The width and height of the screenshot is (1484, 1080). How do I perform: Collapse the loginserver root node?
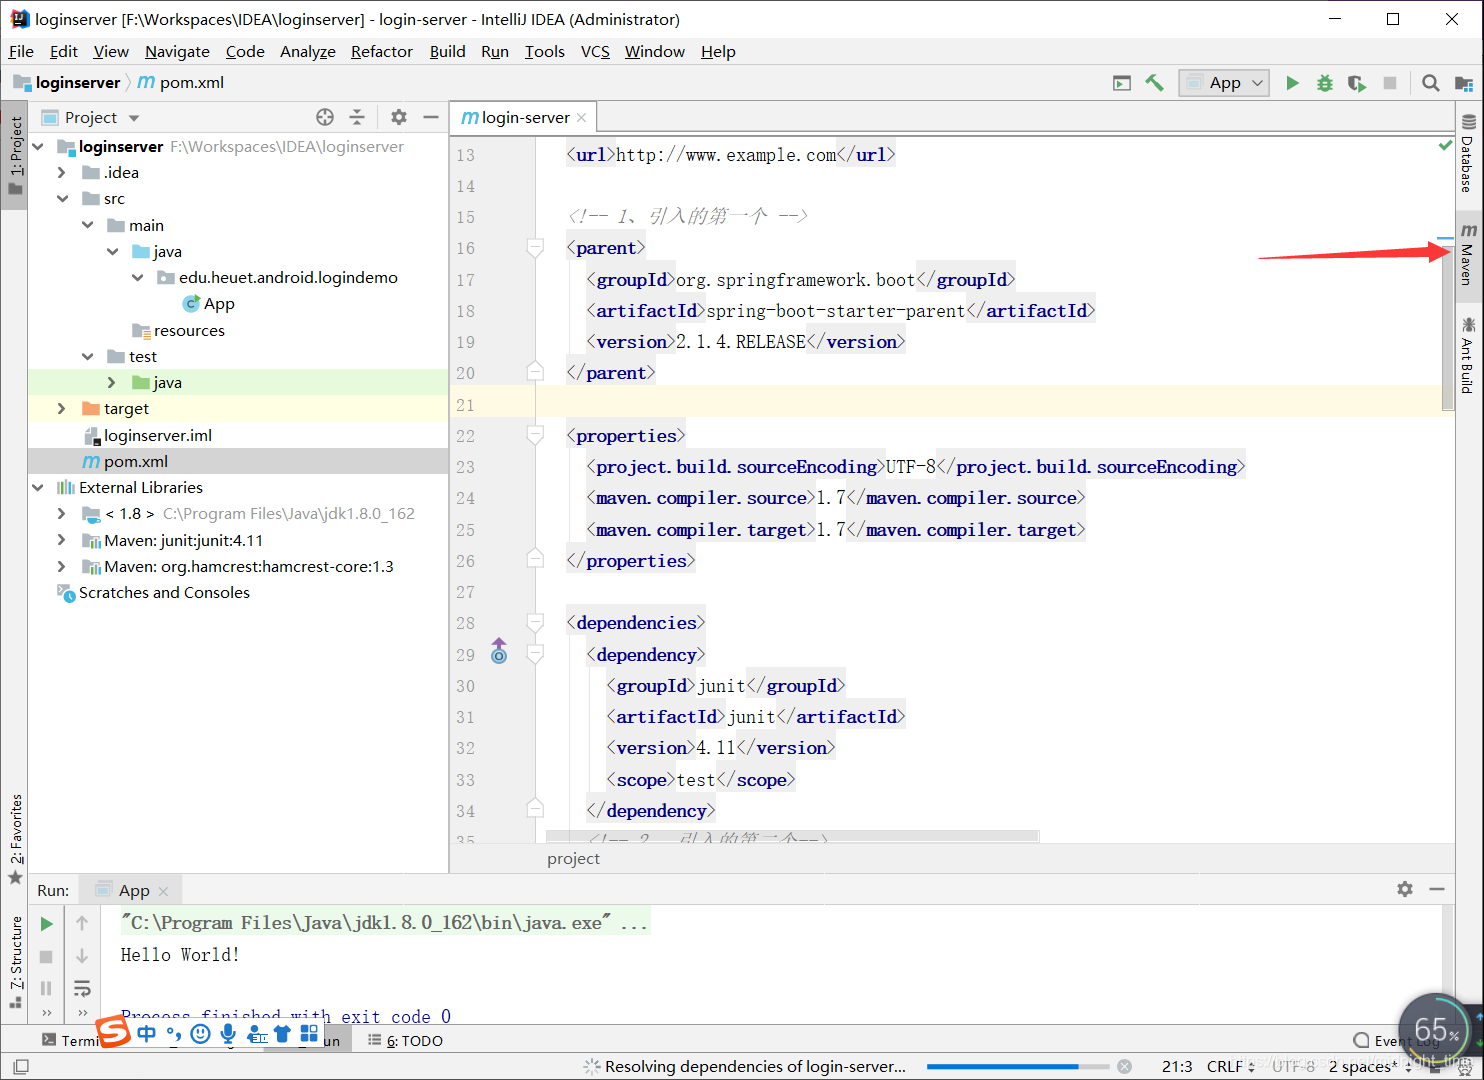(38, 146)
